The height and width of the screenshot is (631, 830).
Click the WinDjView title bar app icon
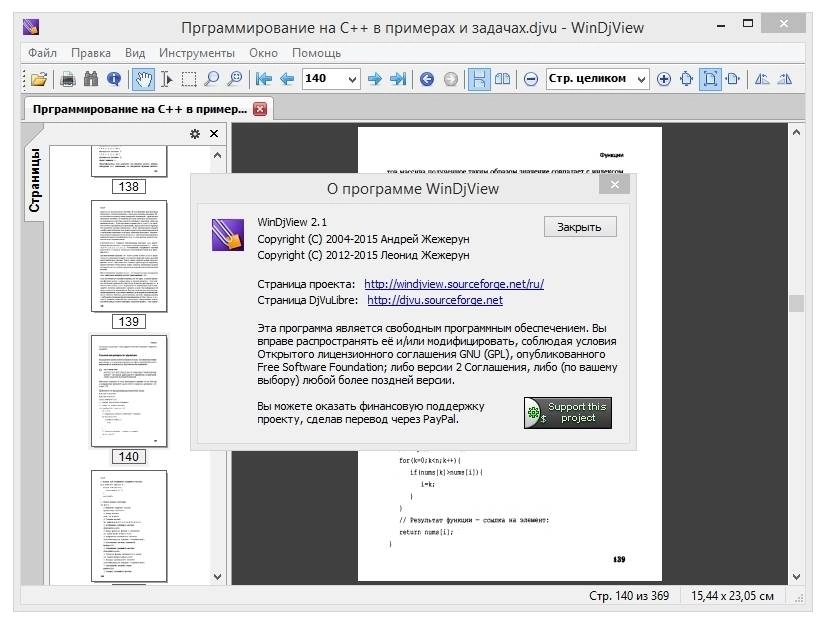[x=31, y=26]
